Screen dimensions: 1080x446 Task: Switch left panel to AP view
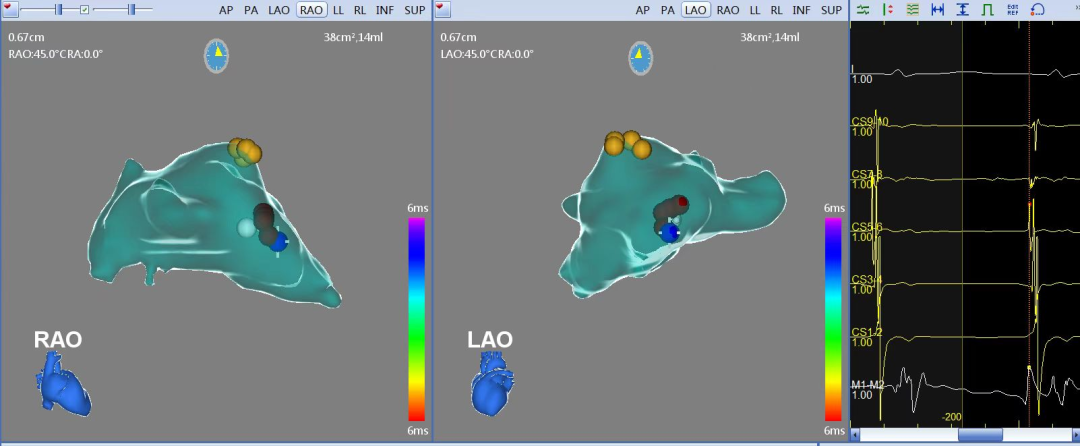(x=228, y=10)
